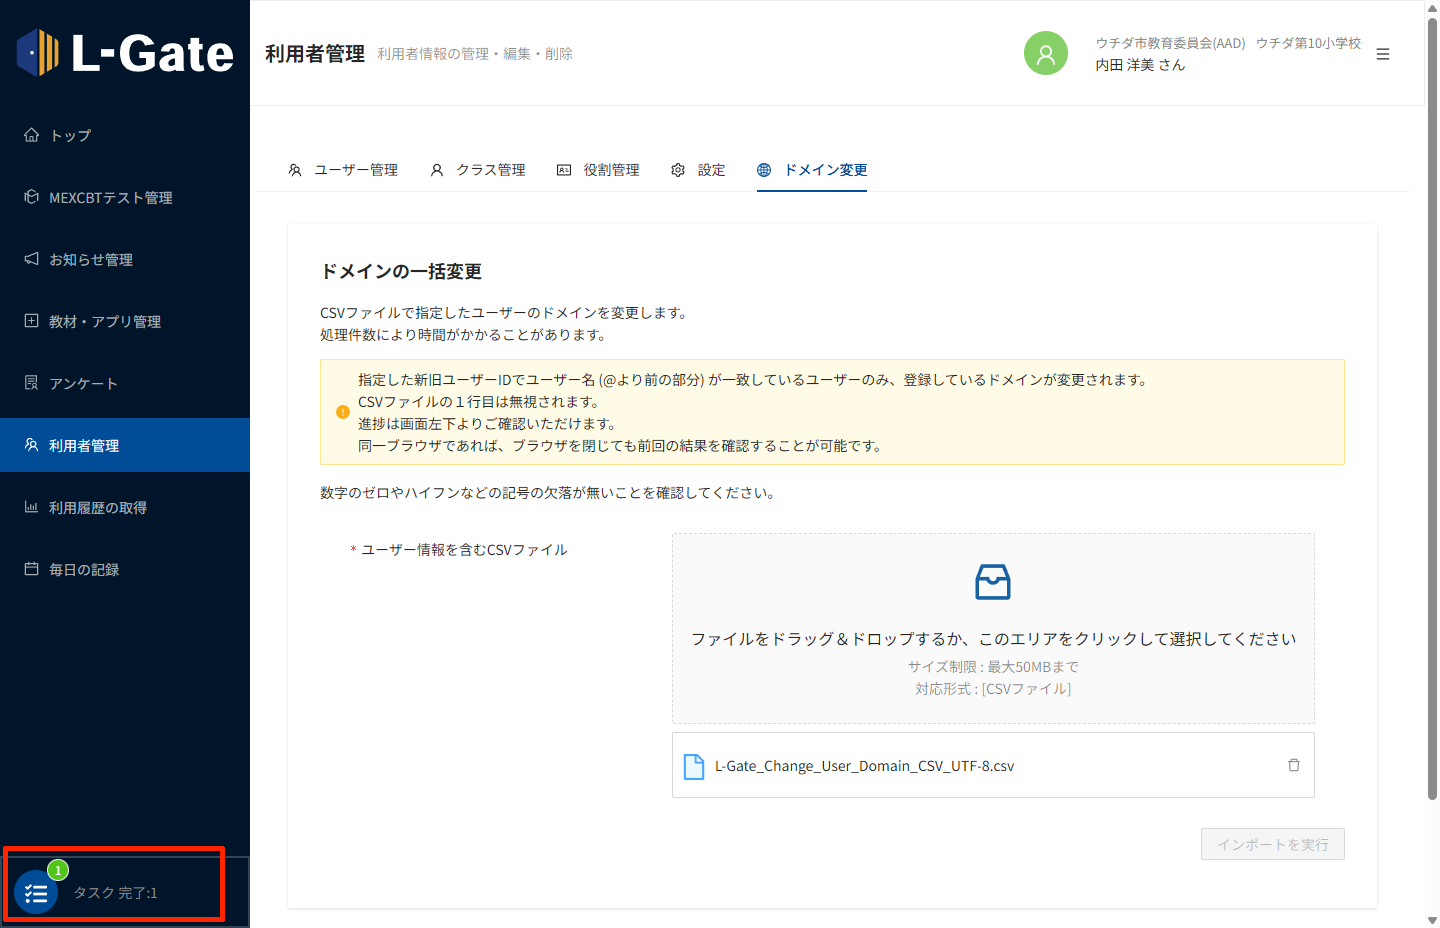The width and height of the screenshot is (1440, 928).
Task: Open the 役割管理 tab
Action: (x=598, y=170)
